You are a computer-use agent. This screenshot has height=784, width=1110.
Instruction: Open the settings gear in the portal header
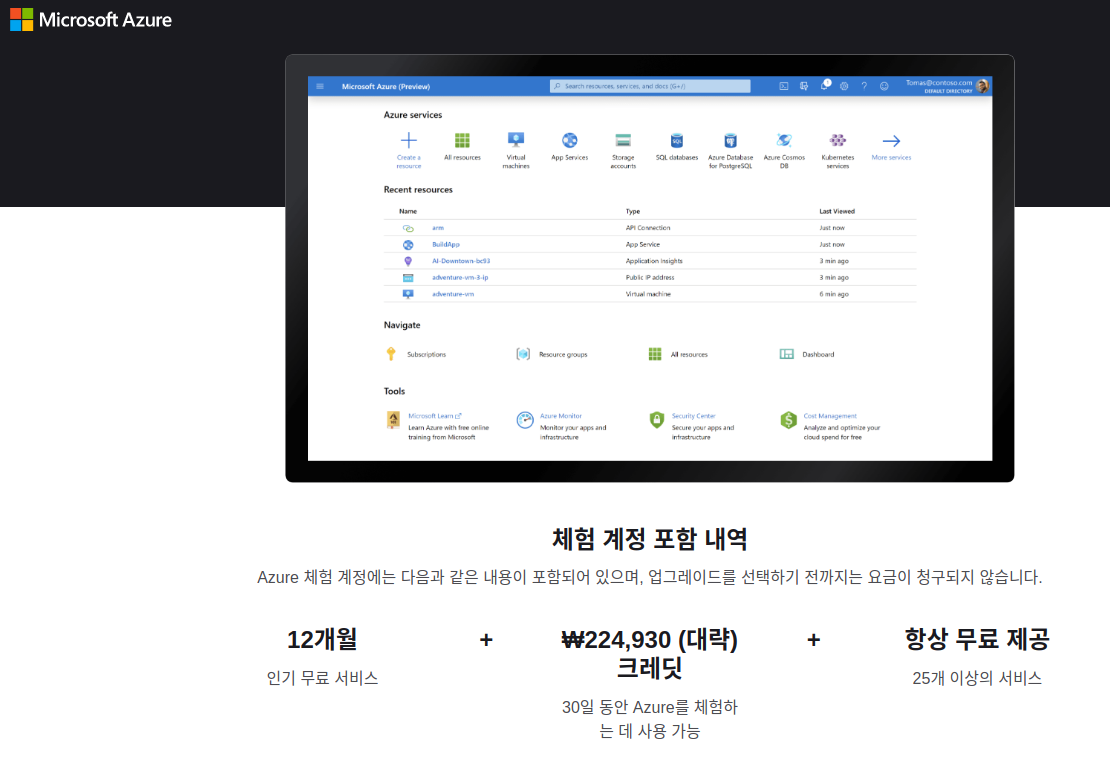844,86
